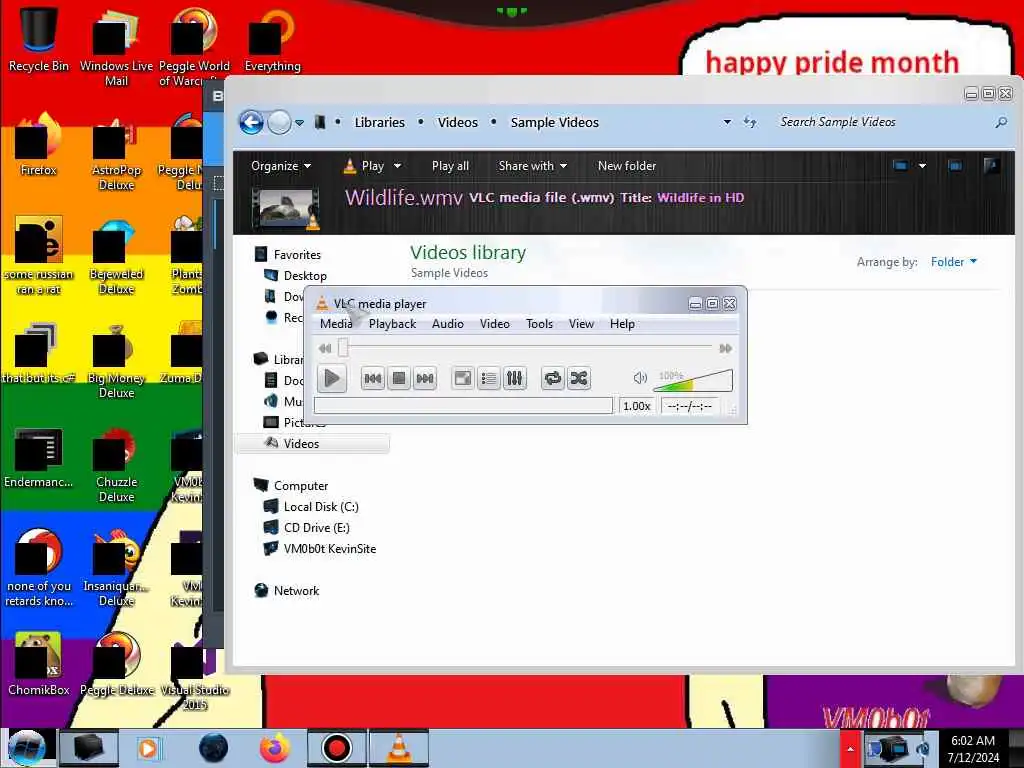
Task: Click media player icon in taskbar
Action: pos(148,748)
